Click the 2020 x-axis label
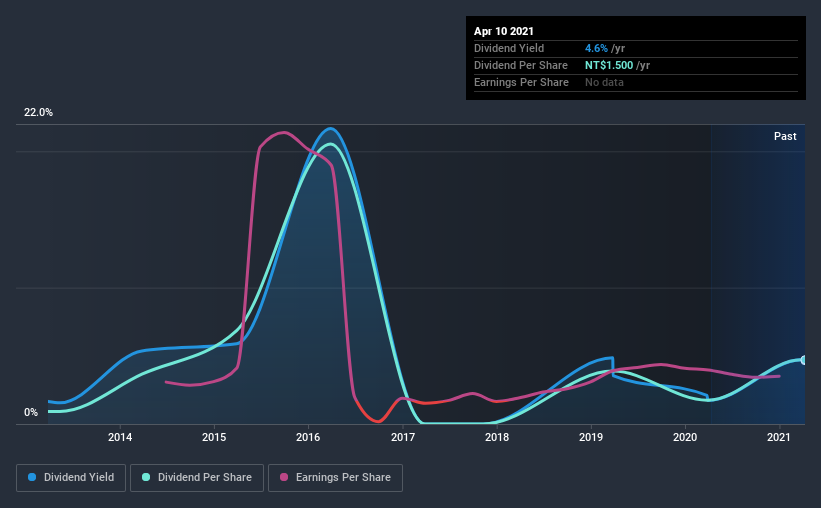Image resolution: width=821 pixels, height=508 pixels. 685,437
